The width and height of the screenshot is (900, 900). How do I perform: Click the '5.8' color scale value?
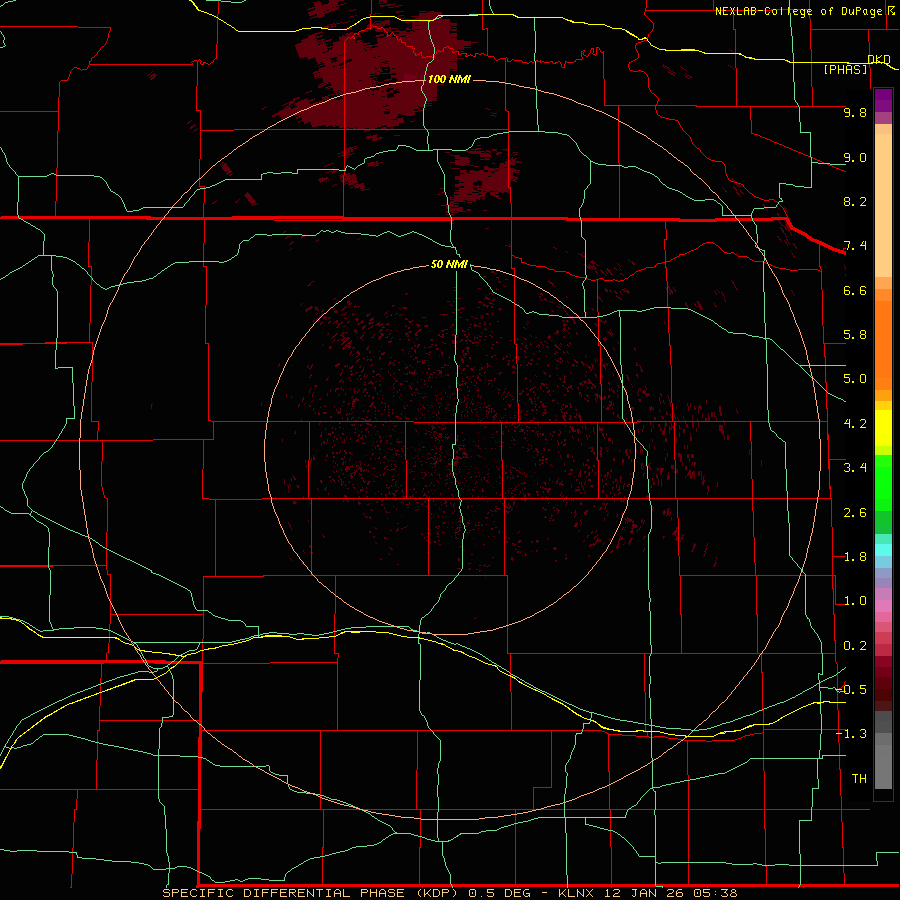(855, 335)
